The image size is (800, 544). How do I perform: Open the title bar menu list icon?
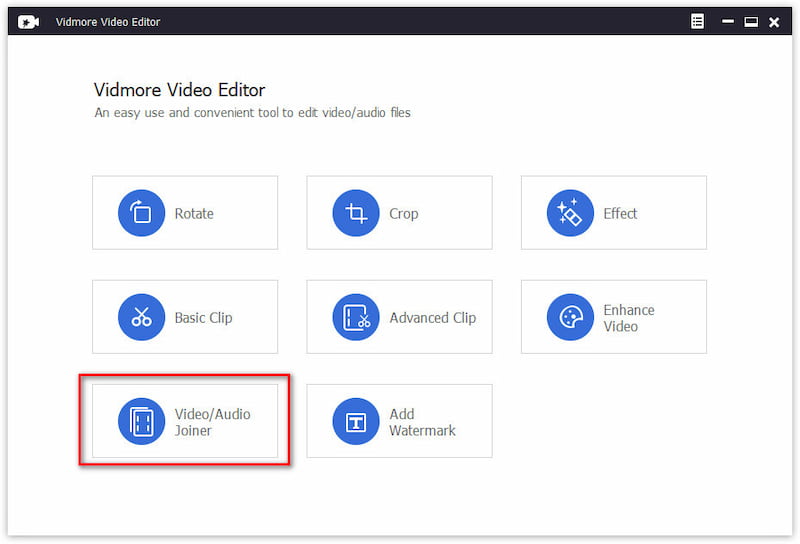[697, 22]
